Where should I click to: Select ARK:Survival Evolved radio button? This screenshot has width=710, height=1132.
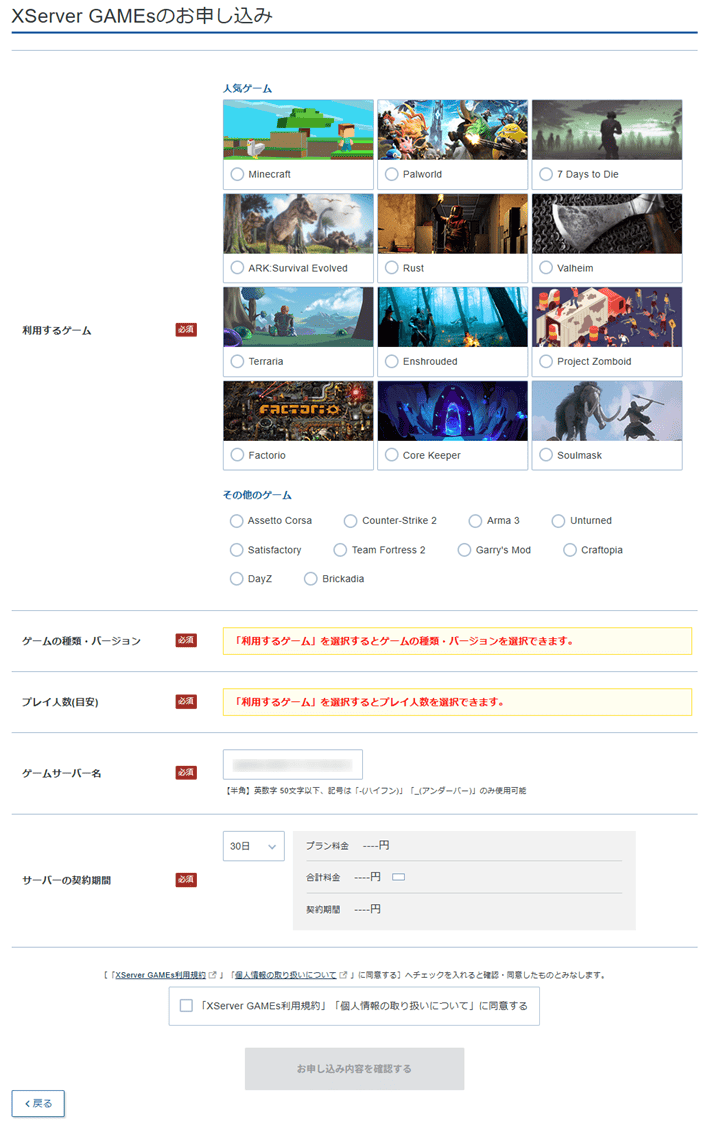coord(237,268)
